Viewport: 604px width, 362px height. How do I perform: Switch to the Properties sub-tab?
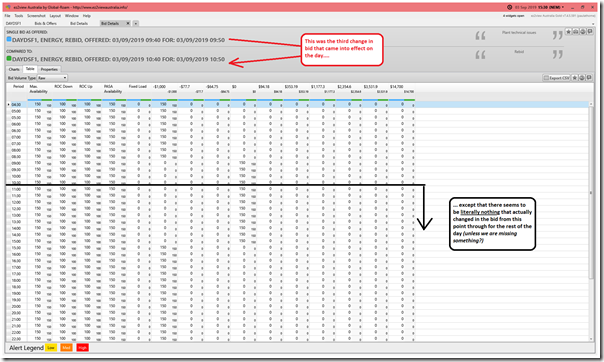[x=49, y=69]
